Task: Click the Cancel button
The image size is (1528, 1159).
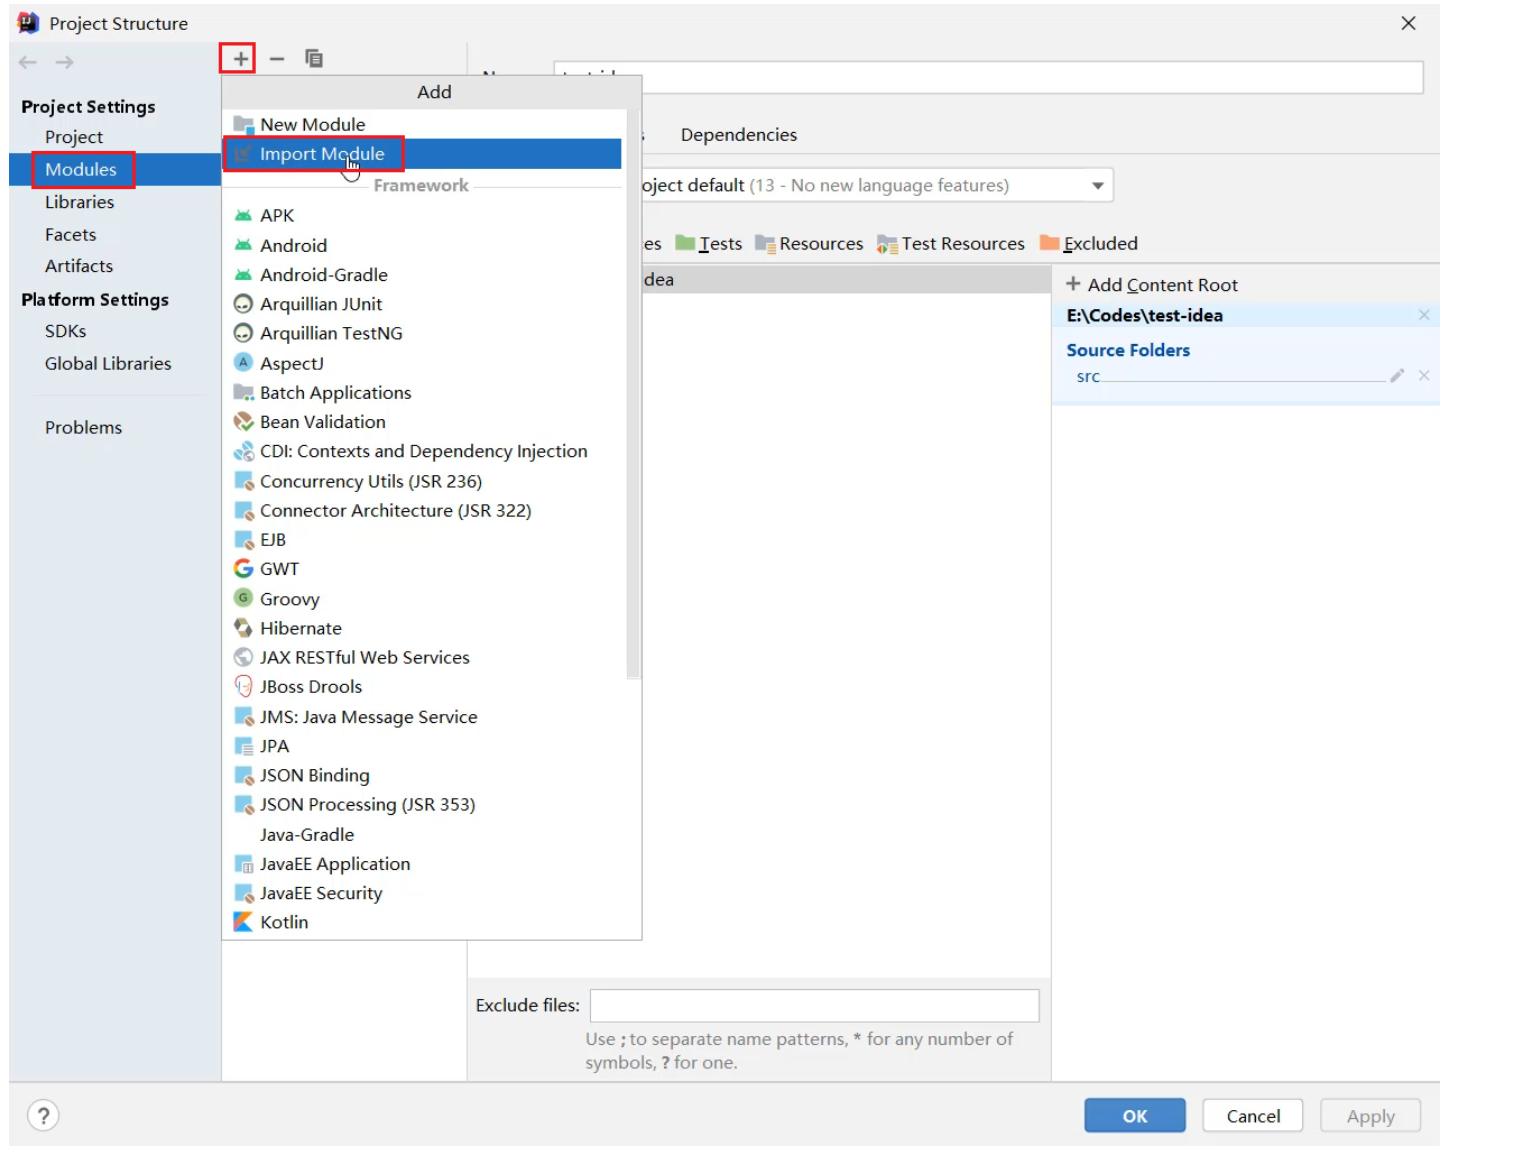Action: click(1253, 1116)
